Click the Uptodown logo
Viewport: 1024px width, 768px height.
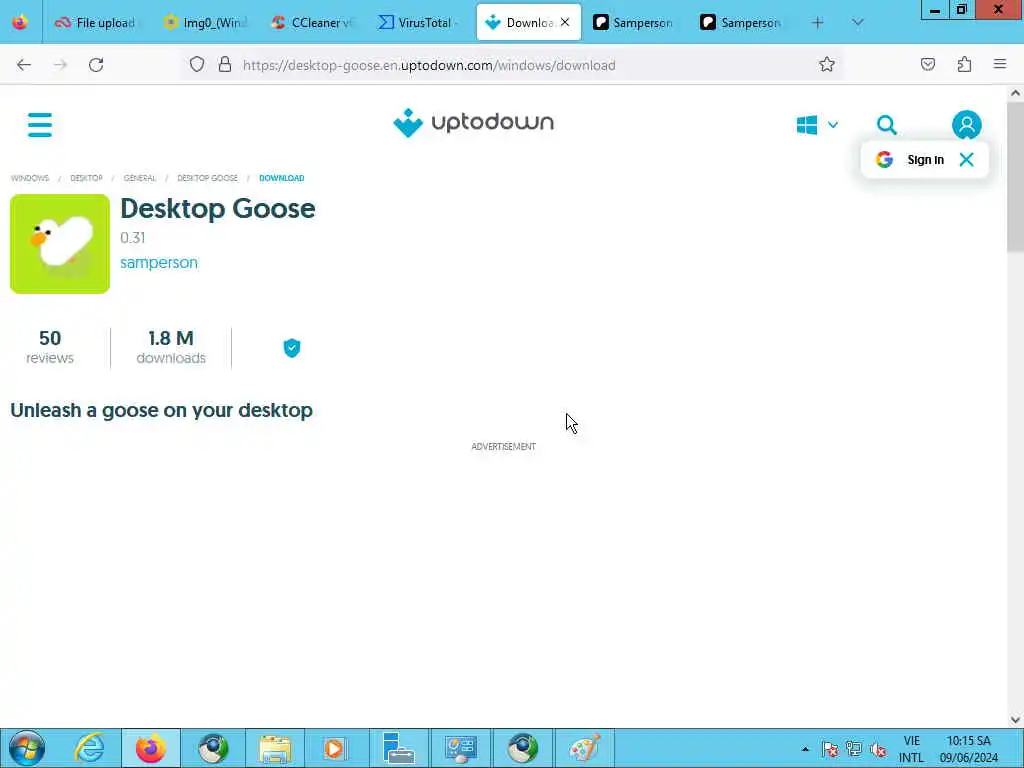point(473,123)
